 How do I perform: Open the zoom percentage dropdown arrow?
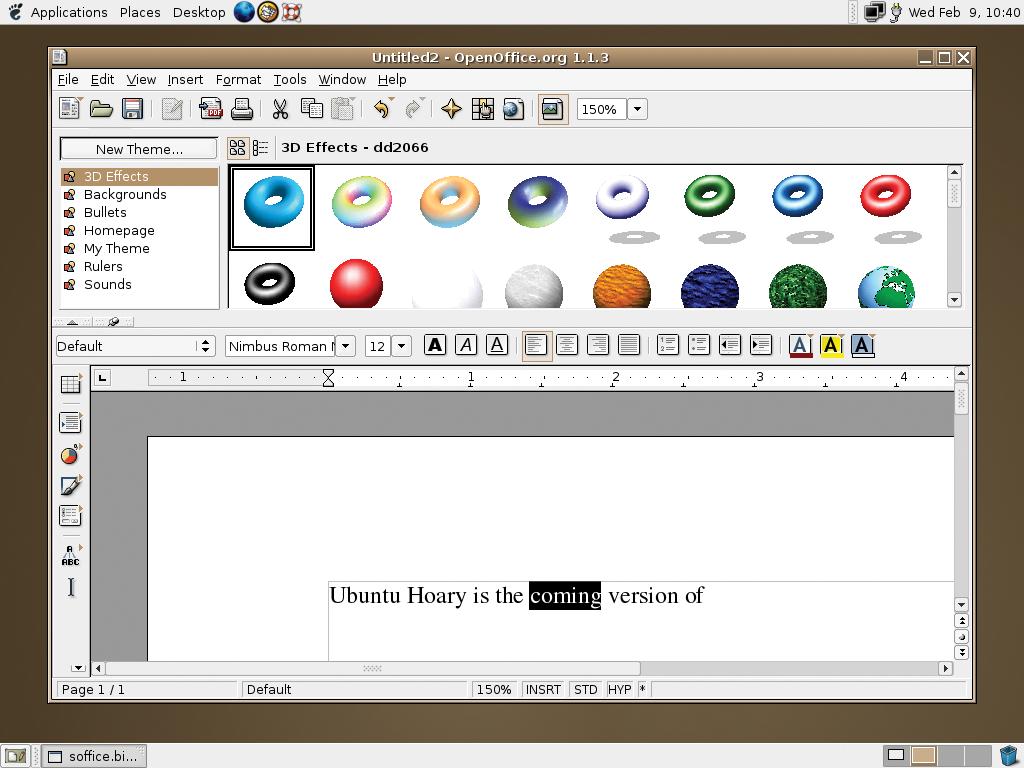pyautogui.click(x=637, y=109)
